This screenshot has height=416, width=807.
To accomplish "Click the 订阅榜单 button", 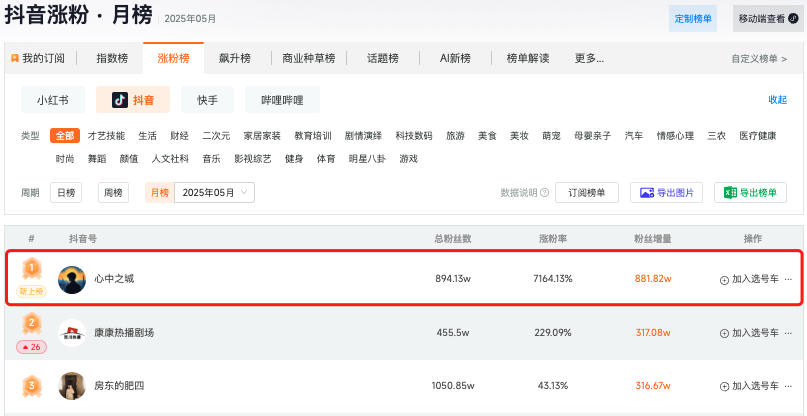I will pos(587,193).
